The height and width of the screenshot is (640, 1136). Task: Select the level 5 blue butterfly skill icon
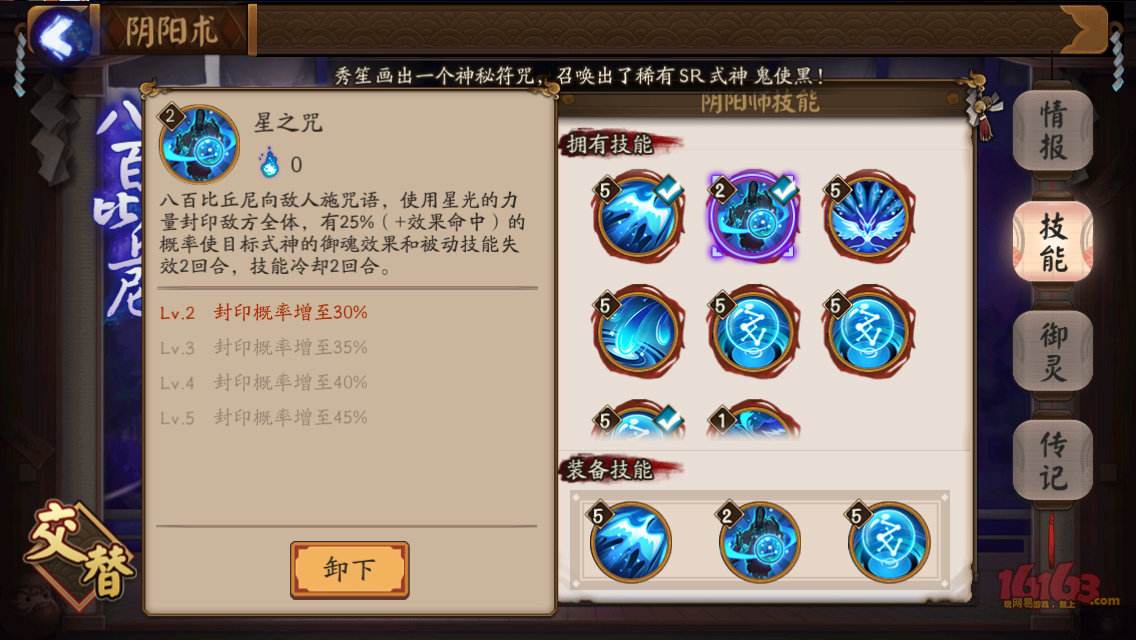point(868,216)
